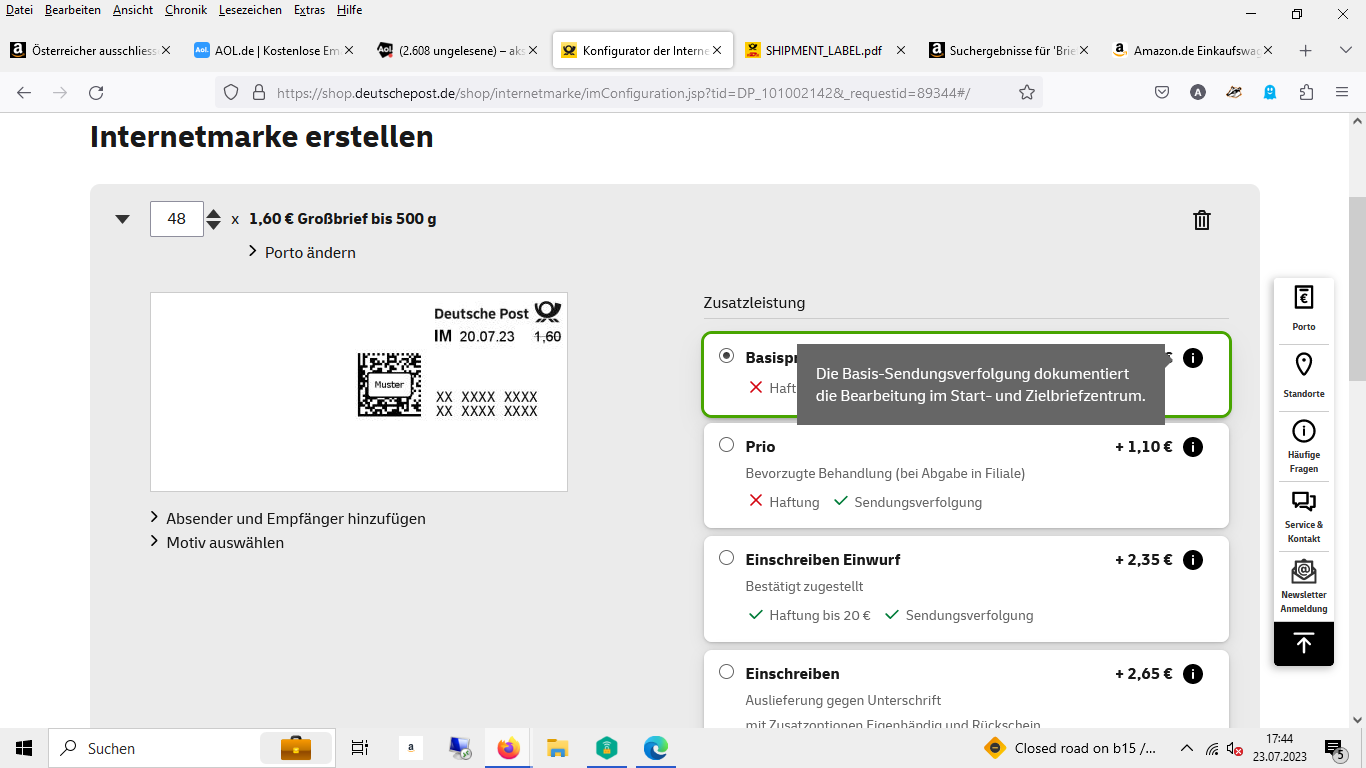
Task: Select the Einschreiben radio button
Action: [726, 672]
